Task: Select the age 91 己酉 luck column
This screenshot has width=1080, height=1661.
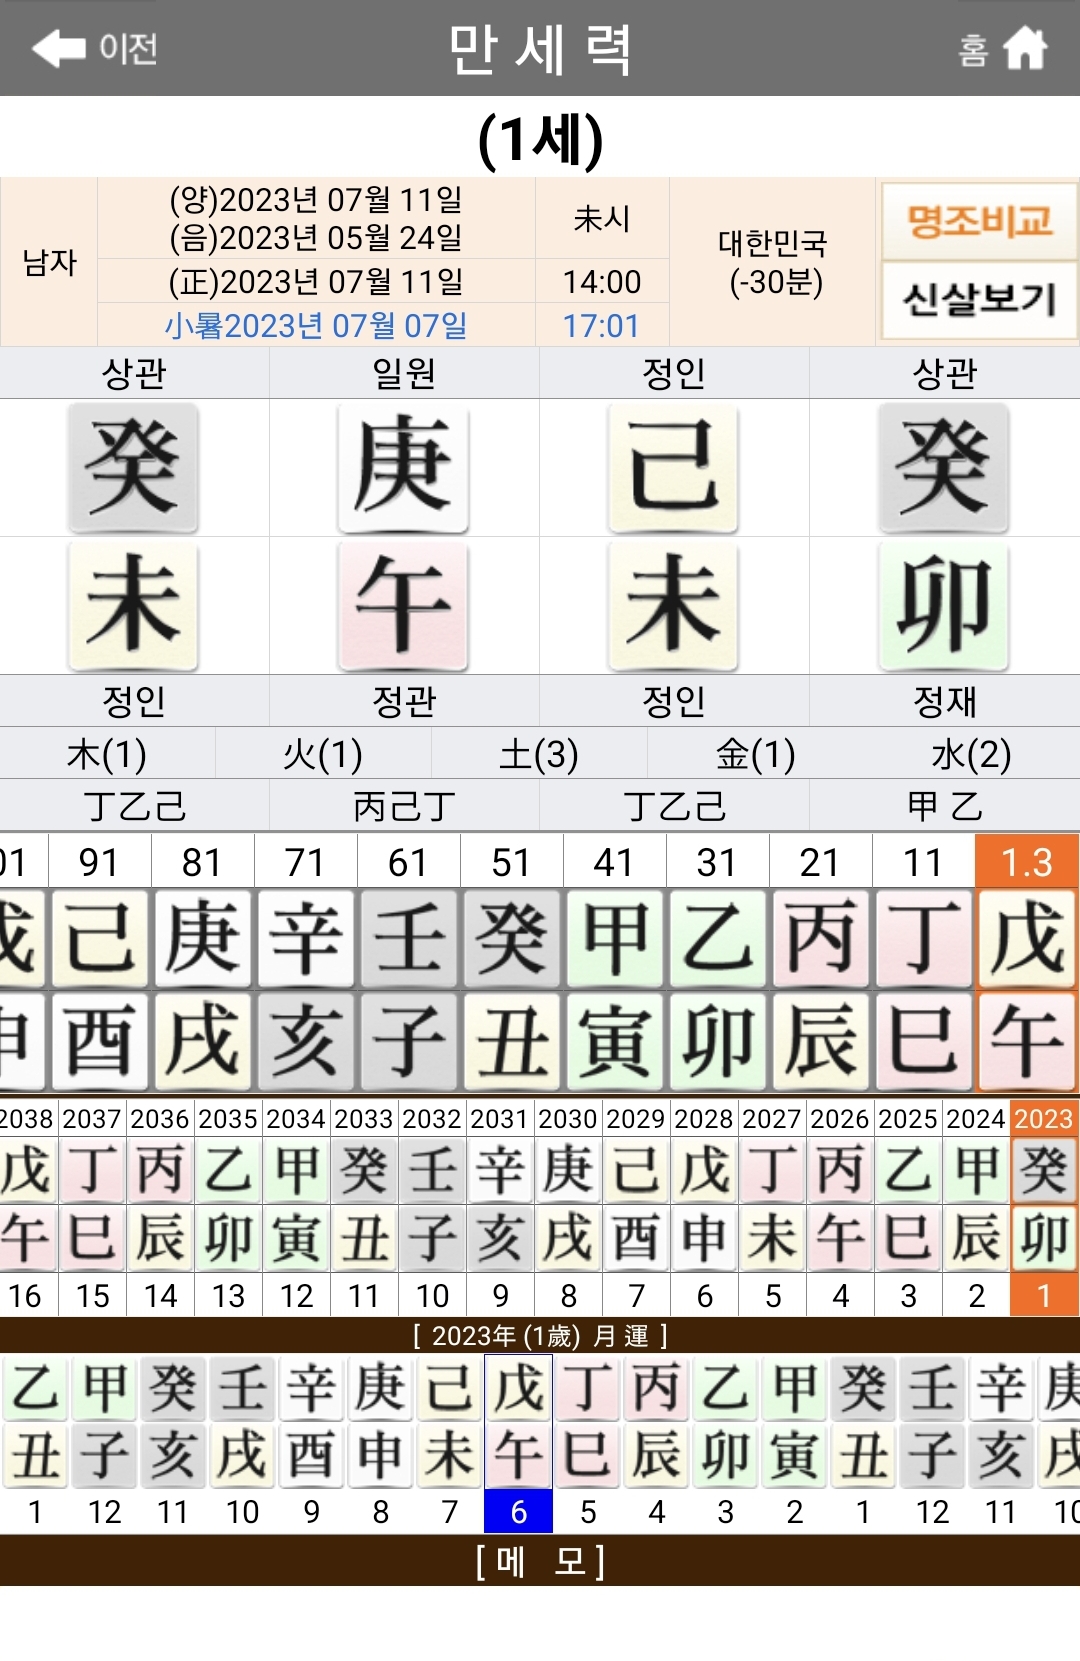Action: [99, 963]
